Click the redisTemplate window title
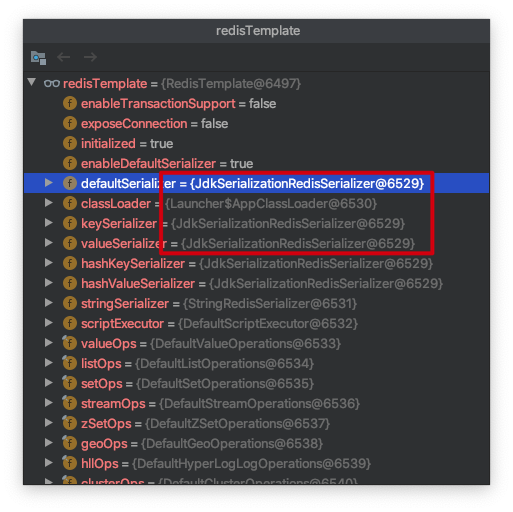 click(258, 31)
